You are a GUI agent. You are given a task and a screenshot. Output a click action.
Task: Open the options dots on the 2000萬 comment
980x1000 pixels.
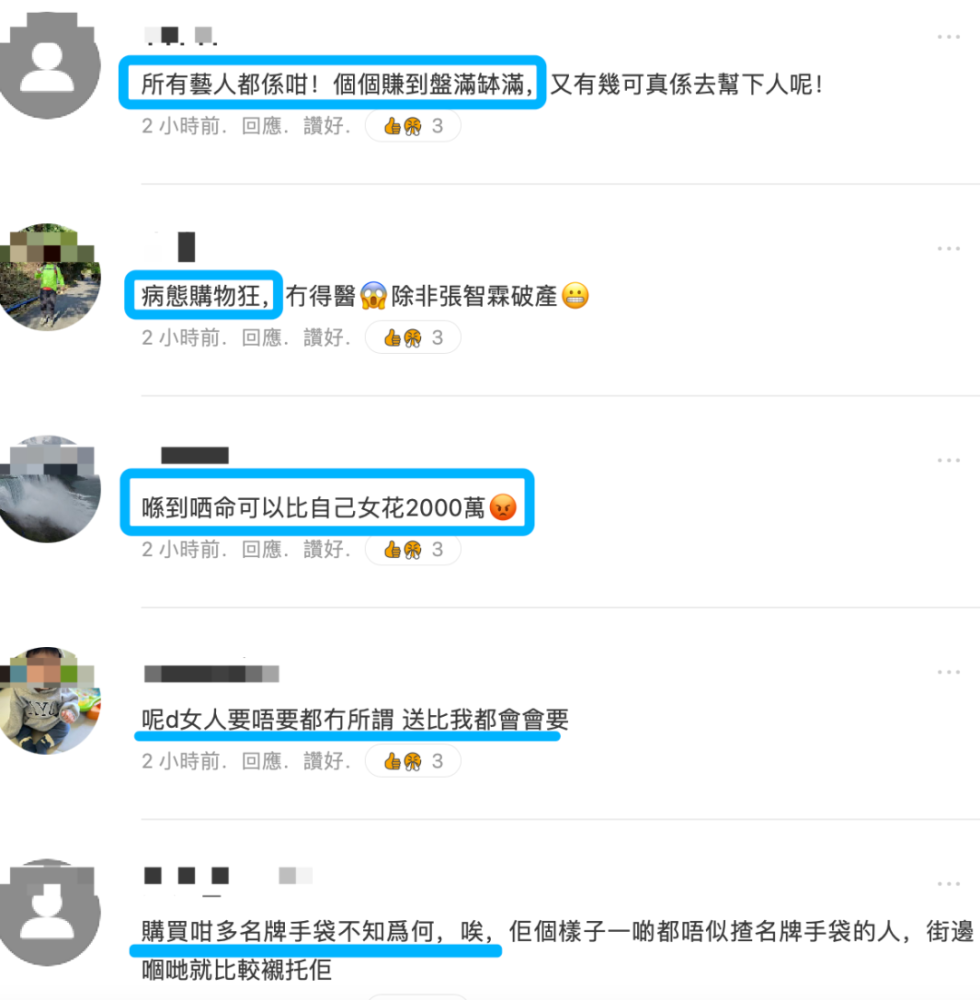coord(948,460)
